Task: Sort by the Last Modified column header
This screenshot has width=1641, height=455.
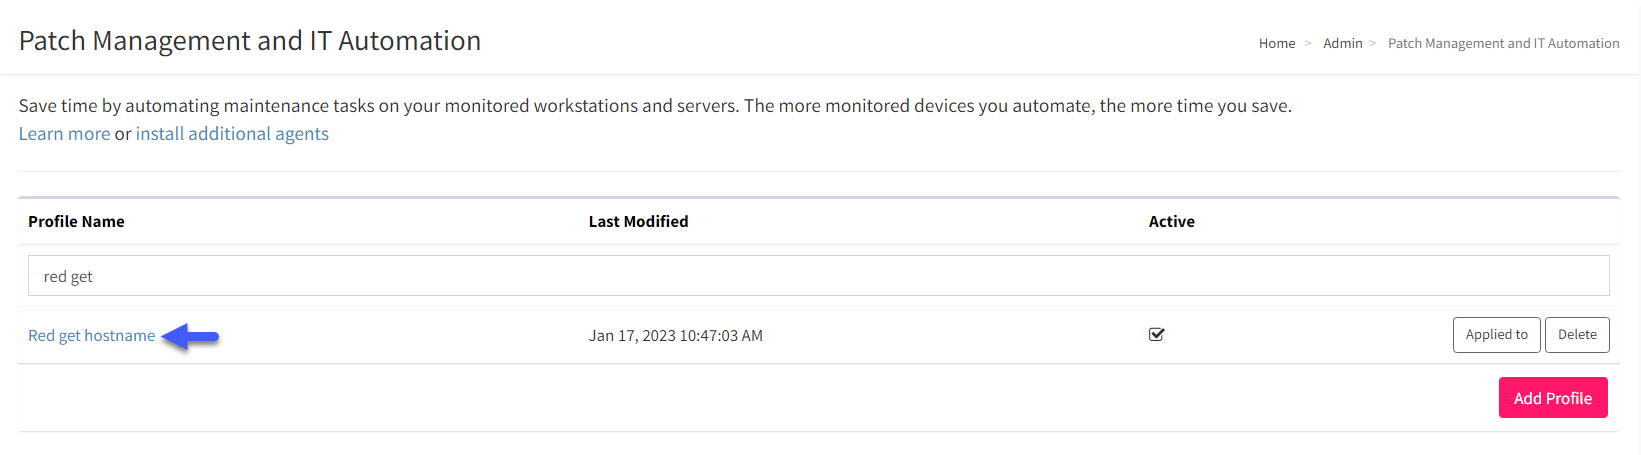Action: tap(638, 221)
